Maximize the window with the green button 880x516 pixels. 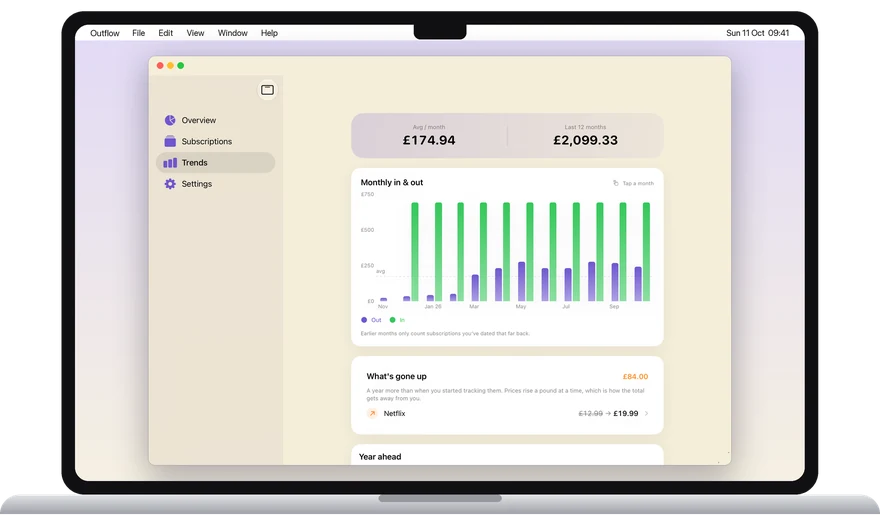181,66
